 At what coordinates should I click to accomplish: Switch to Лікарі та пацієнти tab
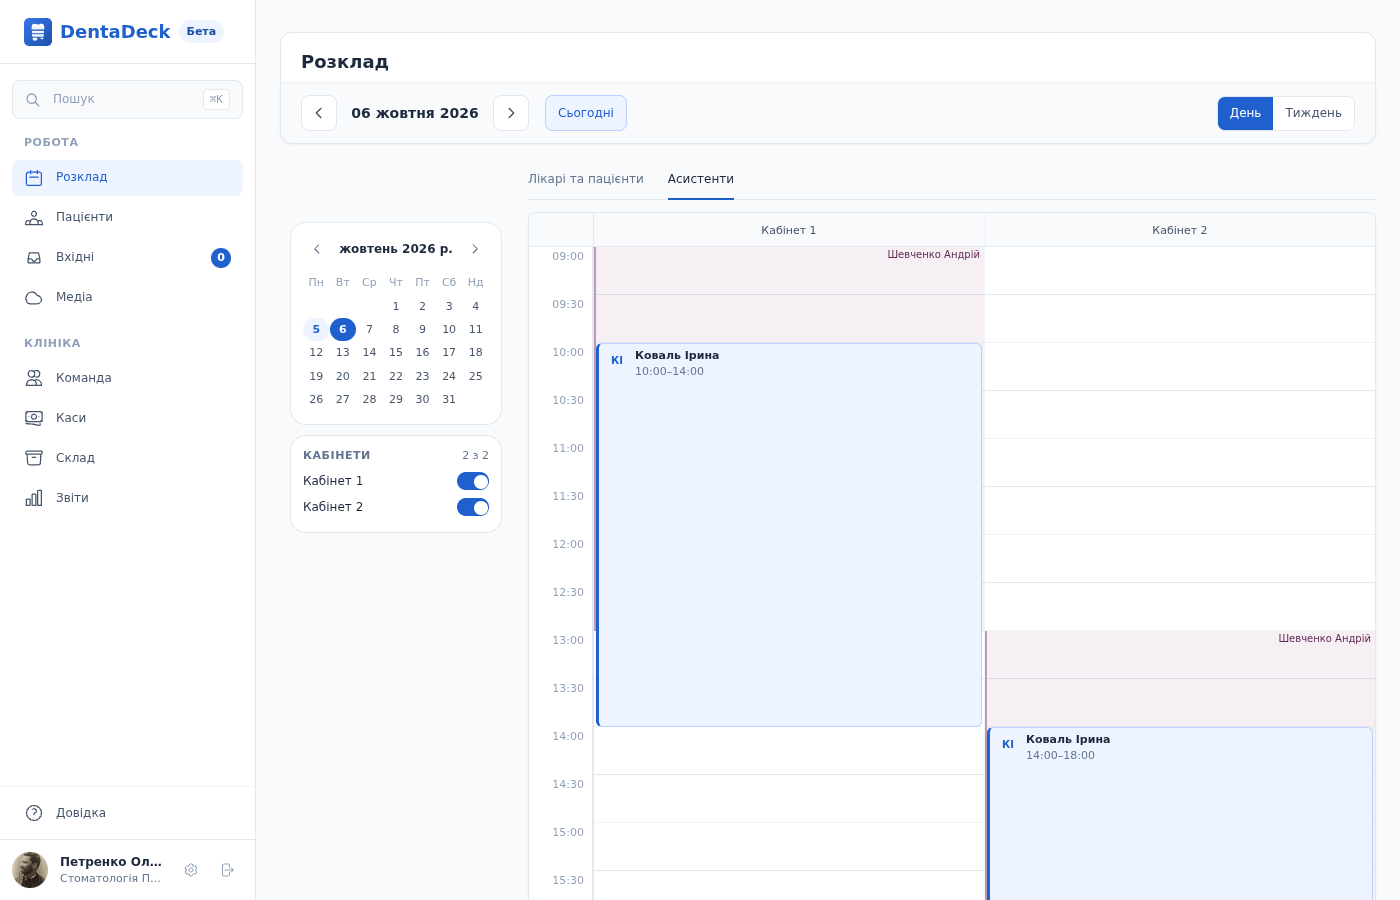point(586,179)
